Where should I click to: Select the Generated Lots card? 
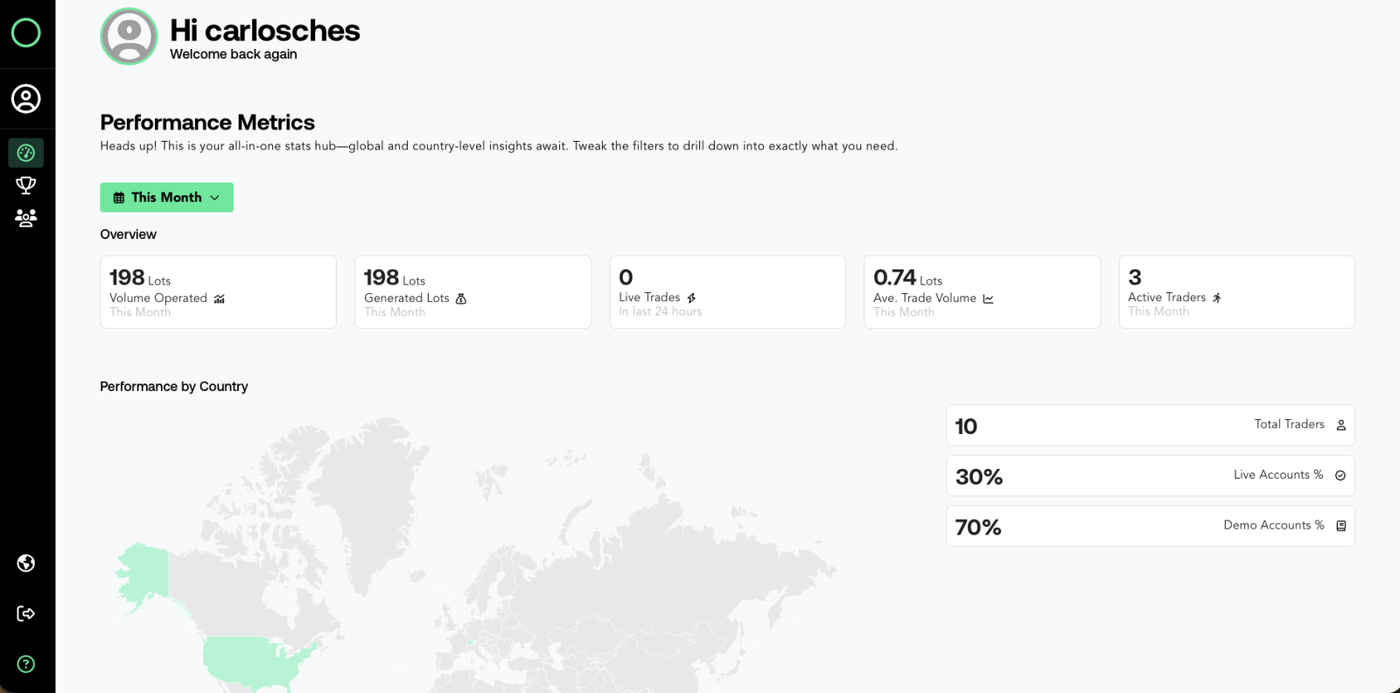tap(472, 292)
